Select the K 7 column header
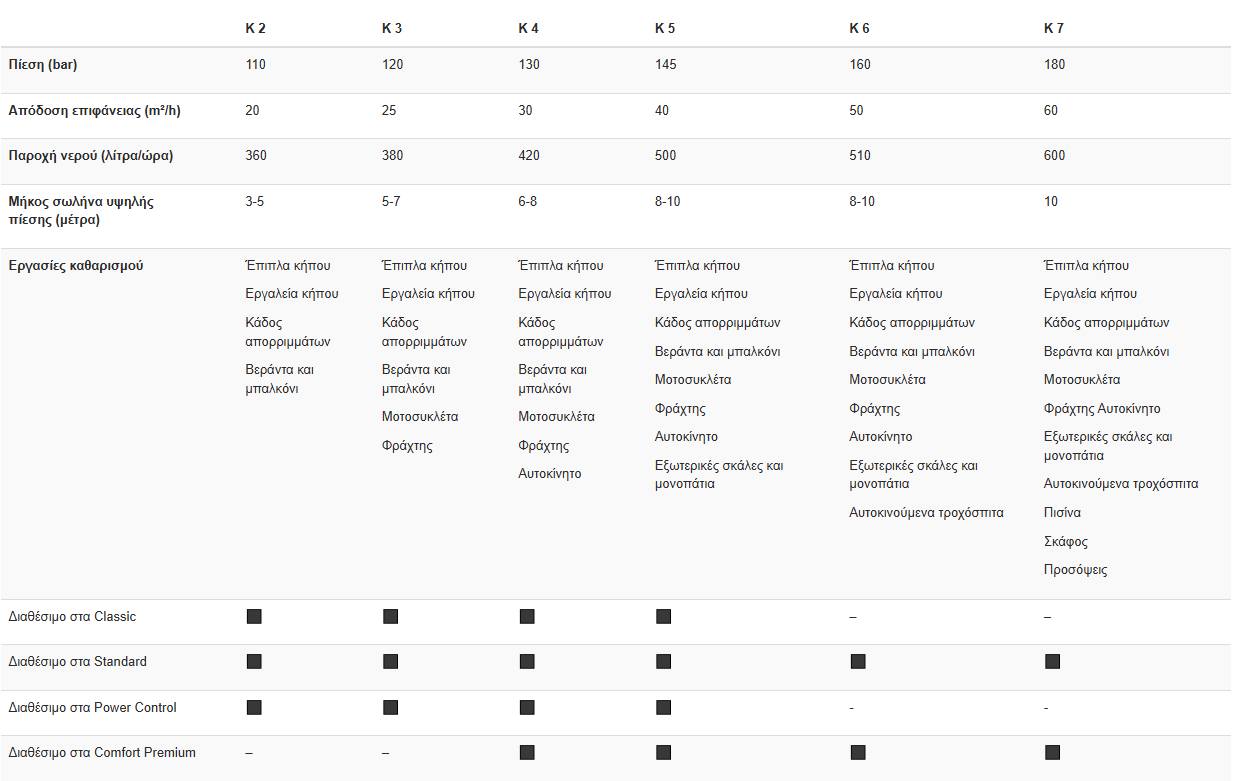 click(x=1054, y=28)
